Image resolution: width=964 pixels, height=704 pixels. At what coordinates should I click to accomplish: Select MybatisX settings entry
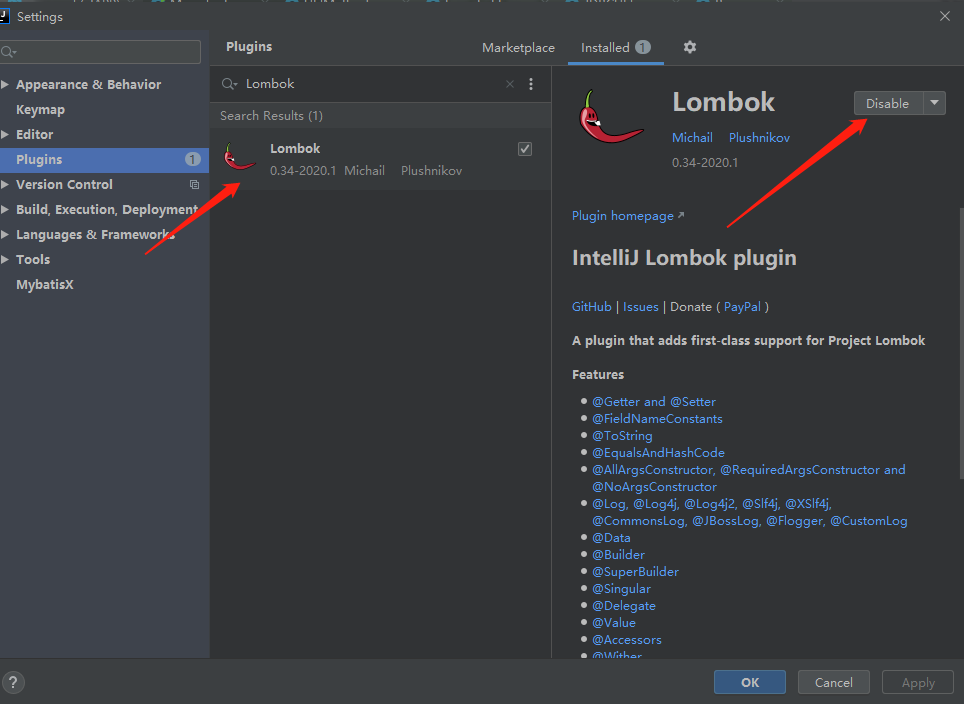tap(45, 285)
